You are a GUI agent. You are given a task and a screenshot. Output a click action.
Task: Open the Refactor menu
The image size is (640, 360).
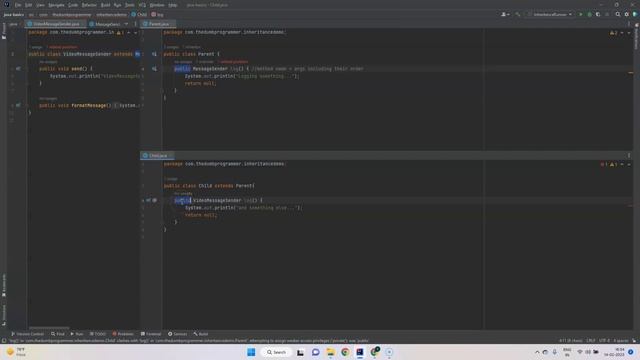(x=89, y=5)
